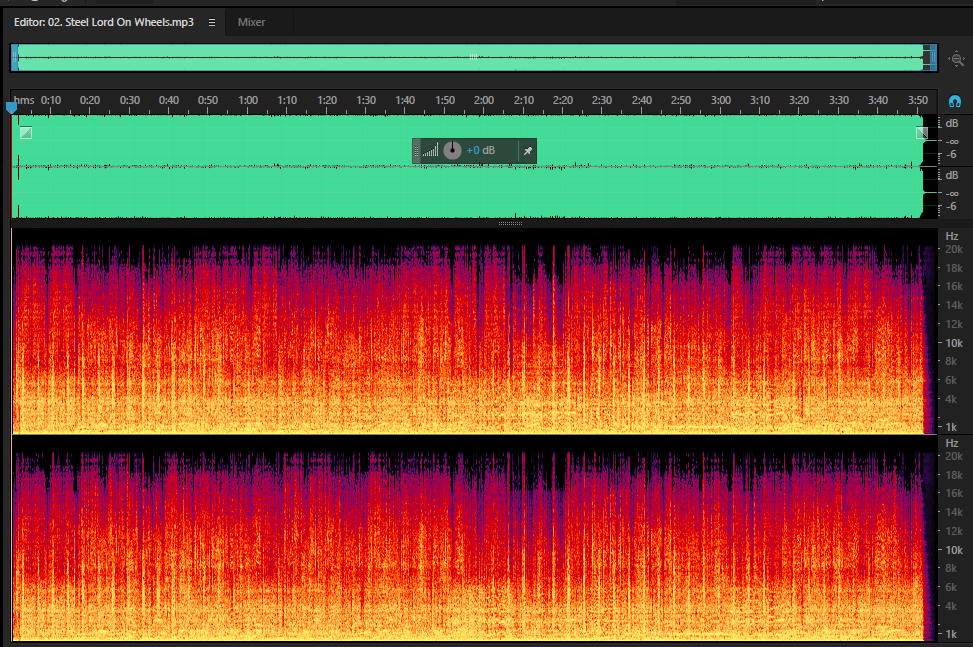
Task: Click the middle of the overview navigator bar
Action: click(473, 58)
